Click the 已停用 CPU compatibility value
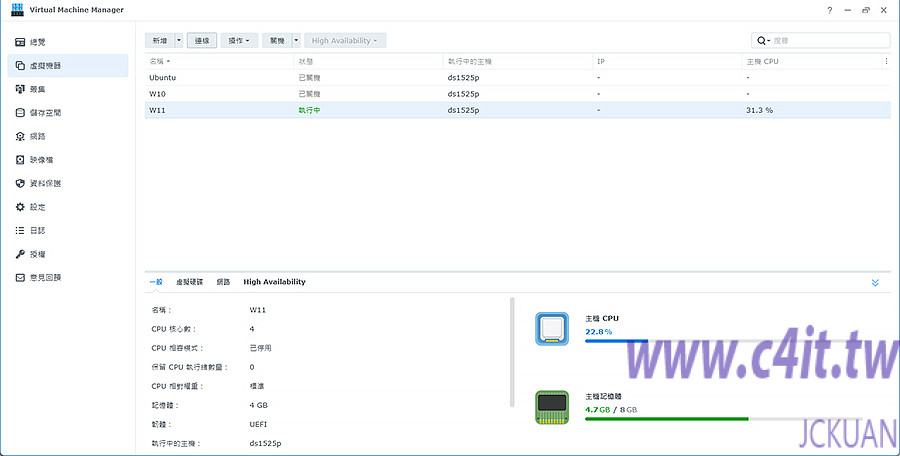Screen dimensions: 900x456 261,348
